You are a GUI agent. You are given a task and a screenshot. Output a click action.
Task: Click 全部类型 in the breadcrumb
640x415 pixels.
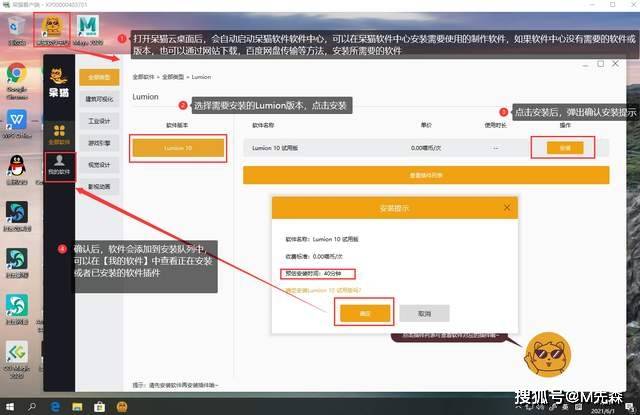tap(173, 77)
